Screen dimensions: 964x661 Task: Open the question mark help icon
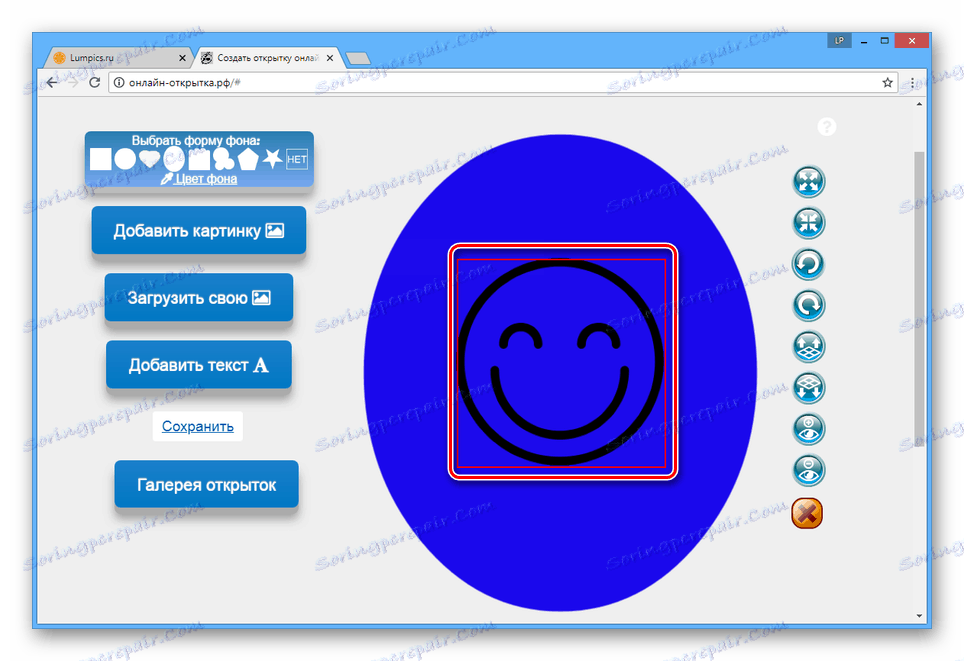pos(826,127)
